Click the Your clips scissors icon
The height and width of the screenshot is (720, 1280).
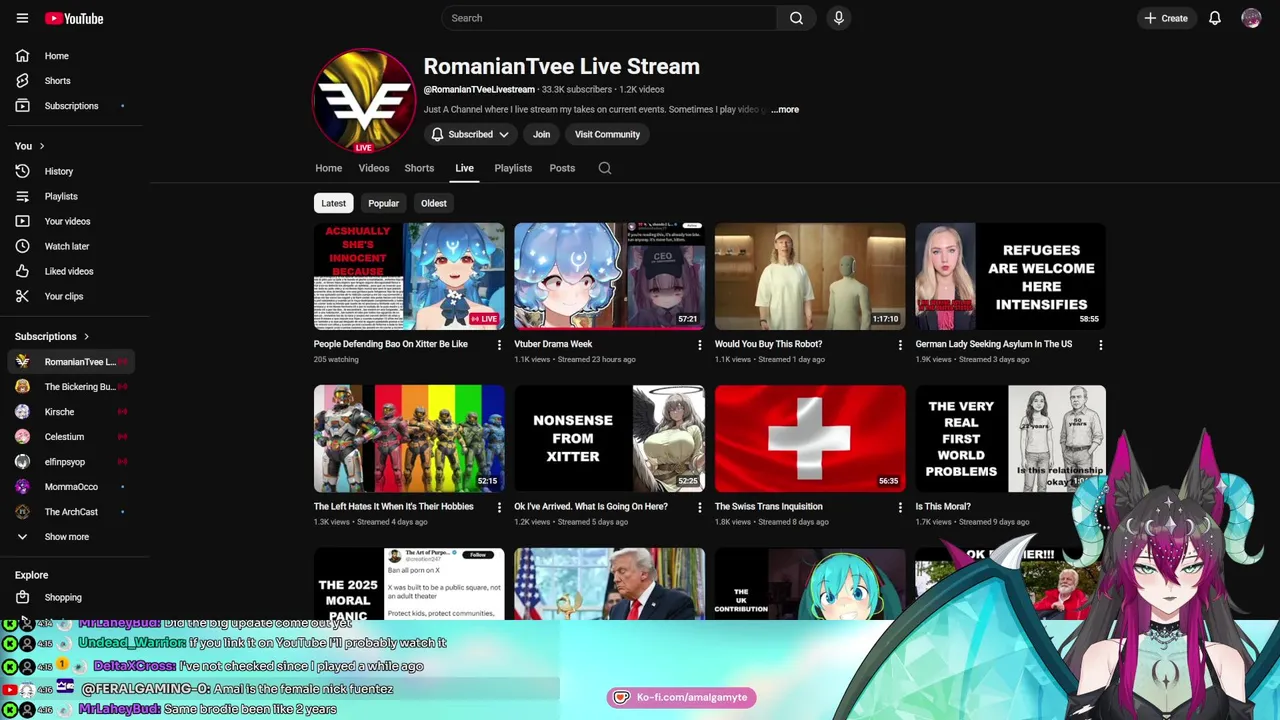click(22, 296)
